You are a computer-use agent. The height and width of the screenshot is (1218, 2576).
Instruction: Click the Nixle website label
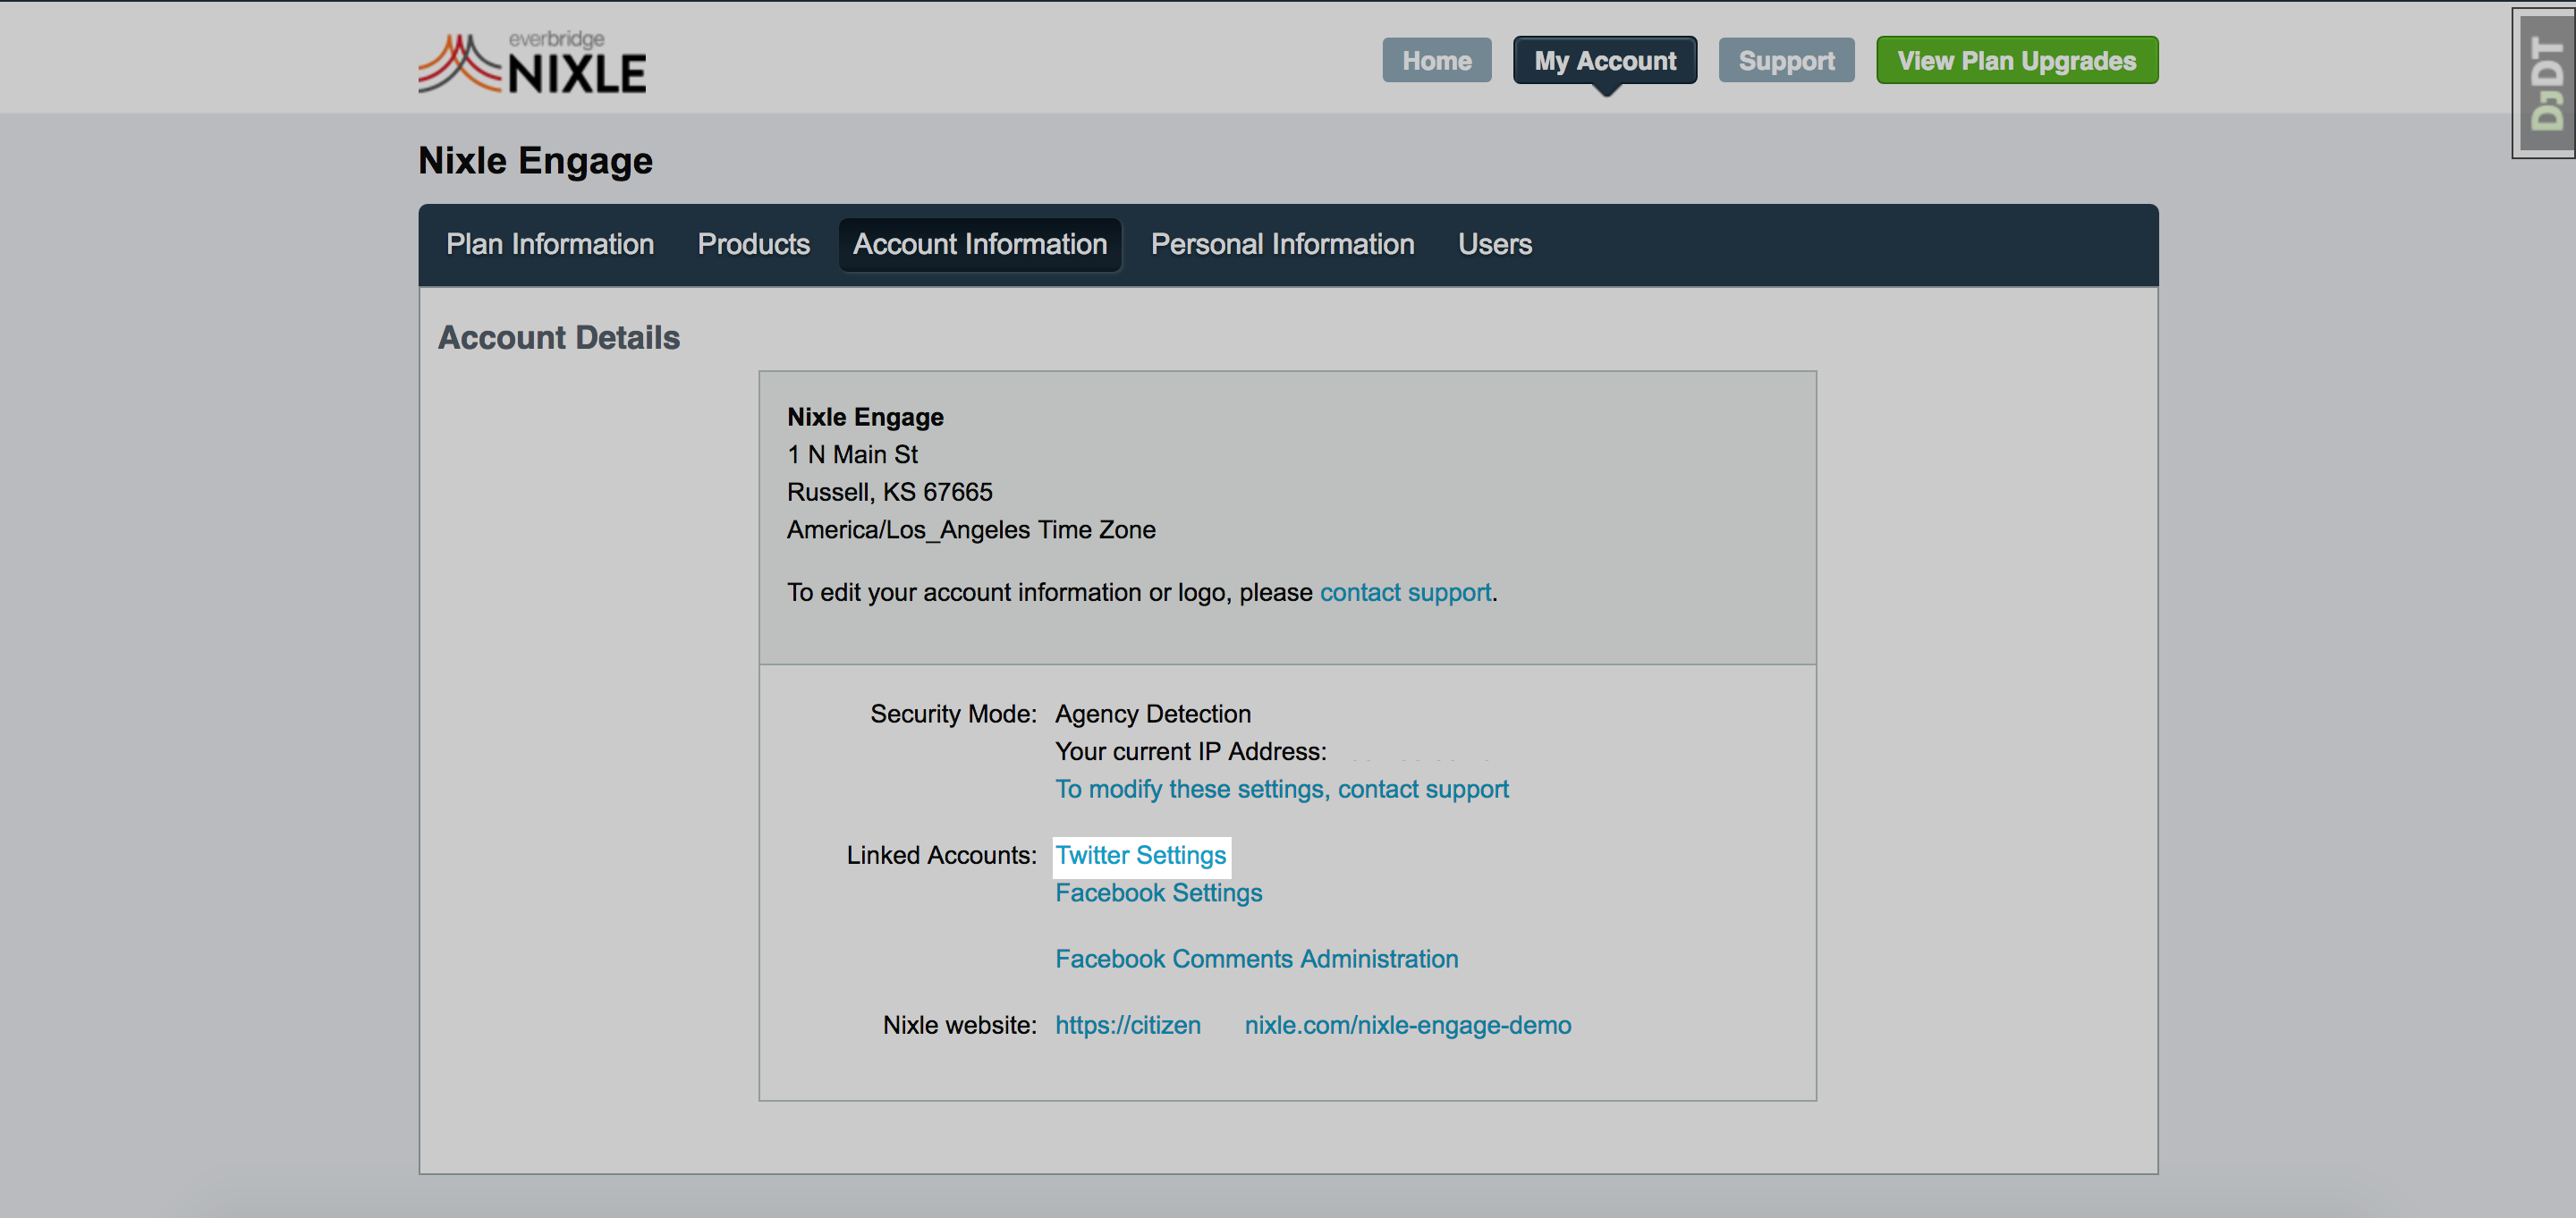(959, 1025)
